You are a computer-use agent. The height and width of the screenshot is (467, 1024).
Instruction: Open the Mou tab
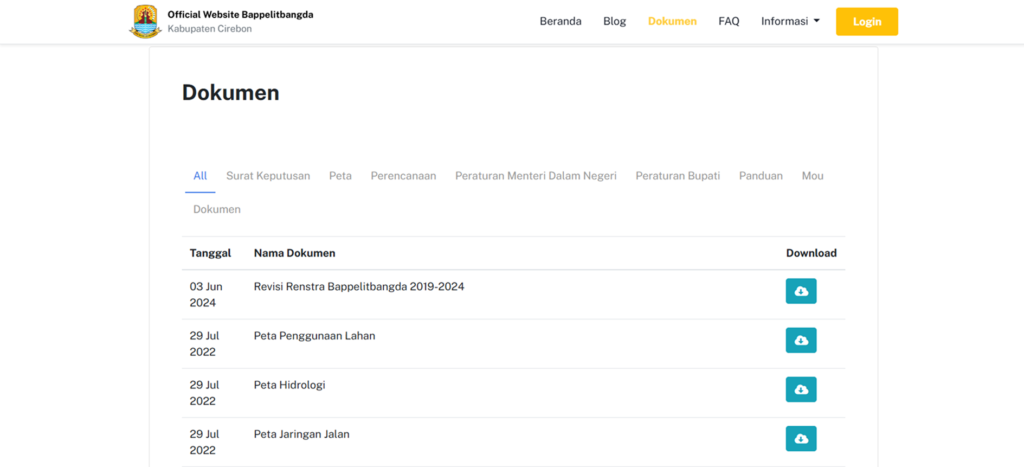point(812,176)
